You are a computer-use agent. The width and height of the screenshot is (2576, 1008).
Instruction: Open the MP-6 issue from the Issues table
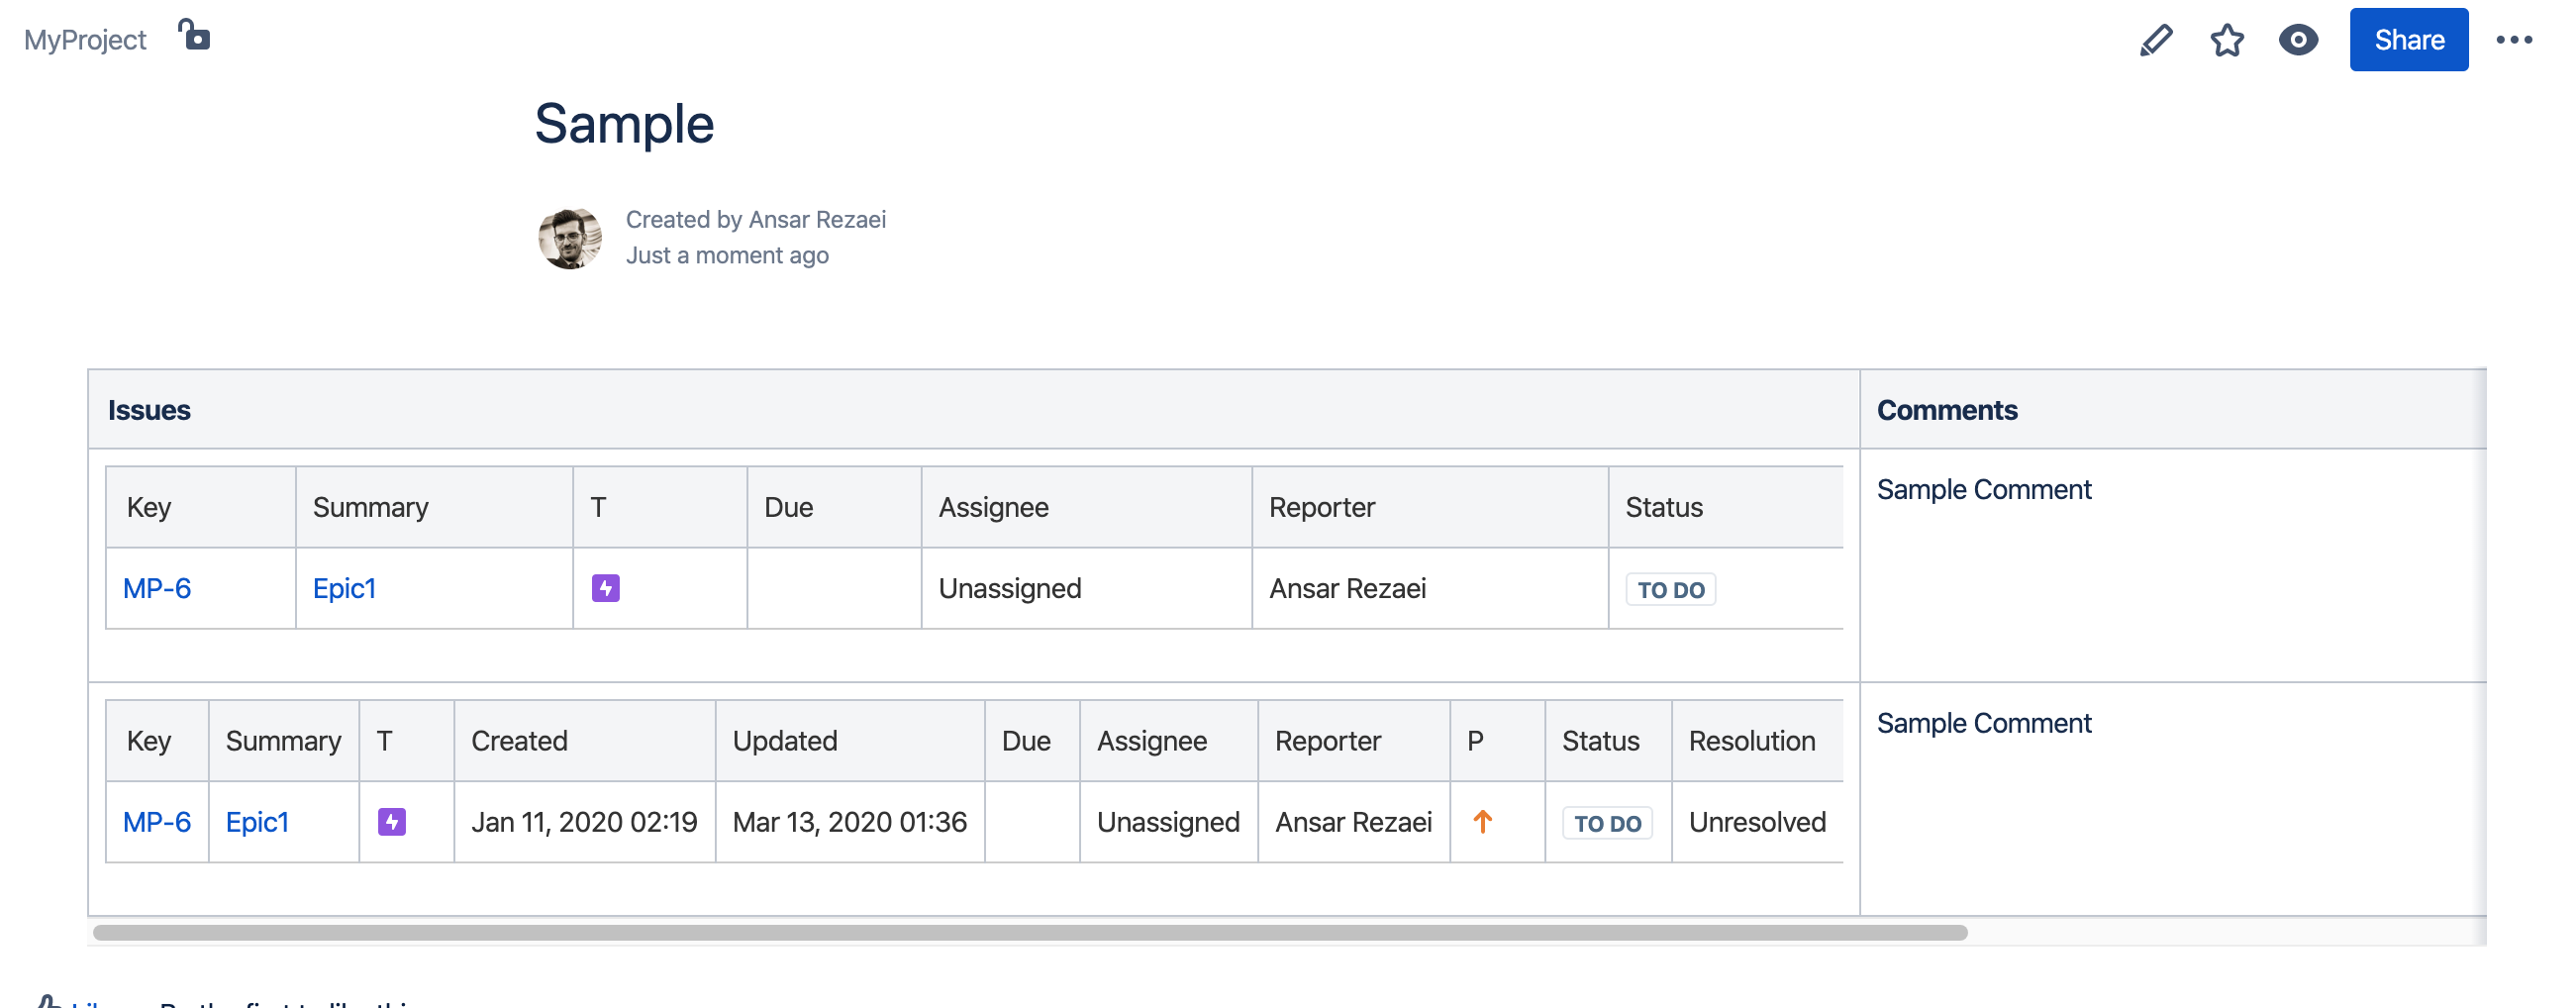pyautogui.click(x=158, y=589)
